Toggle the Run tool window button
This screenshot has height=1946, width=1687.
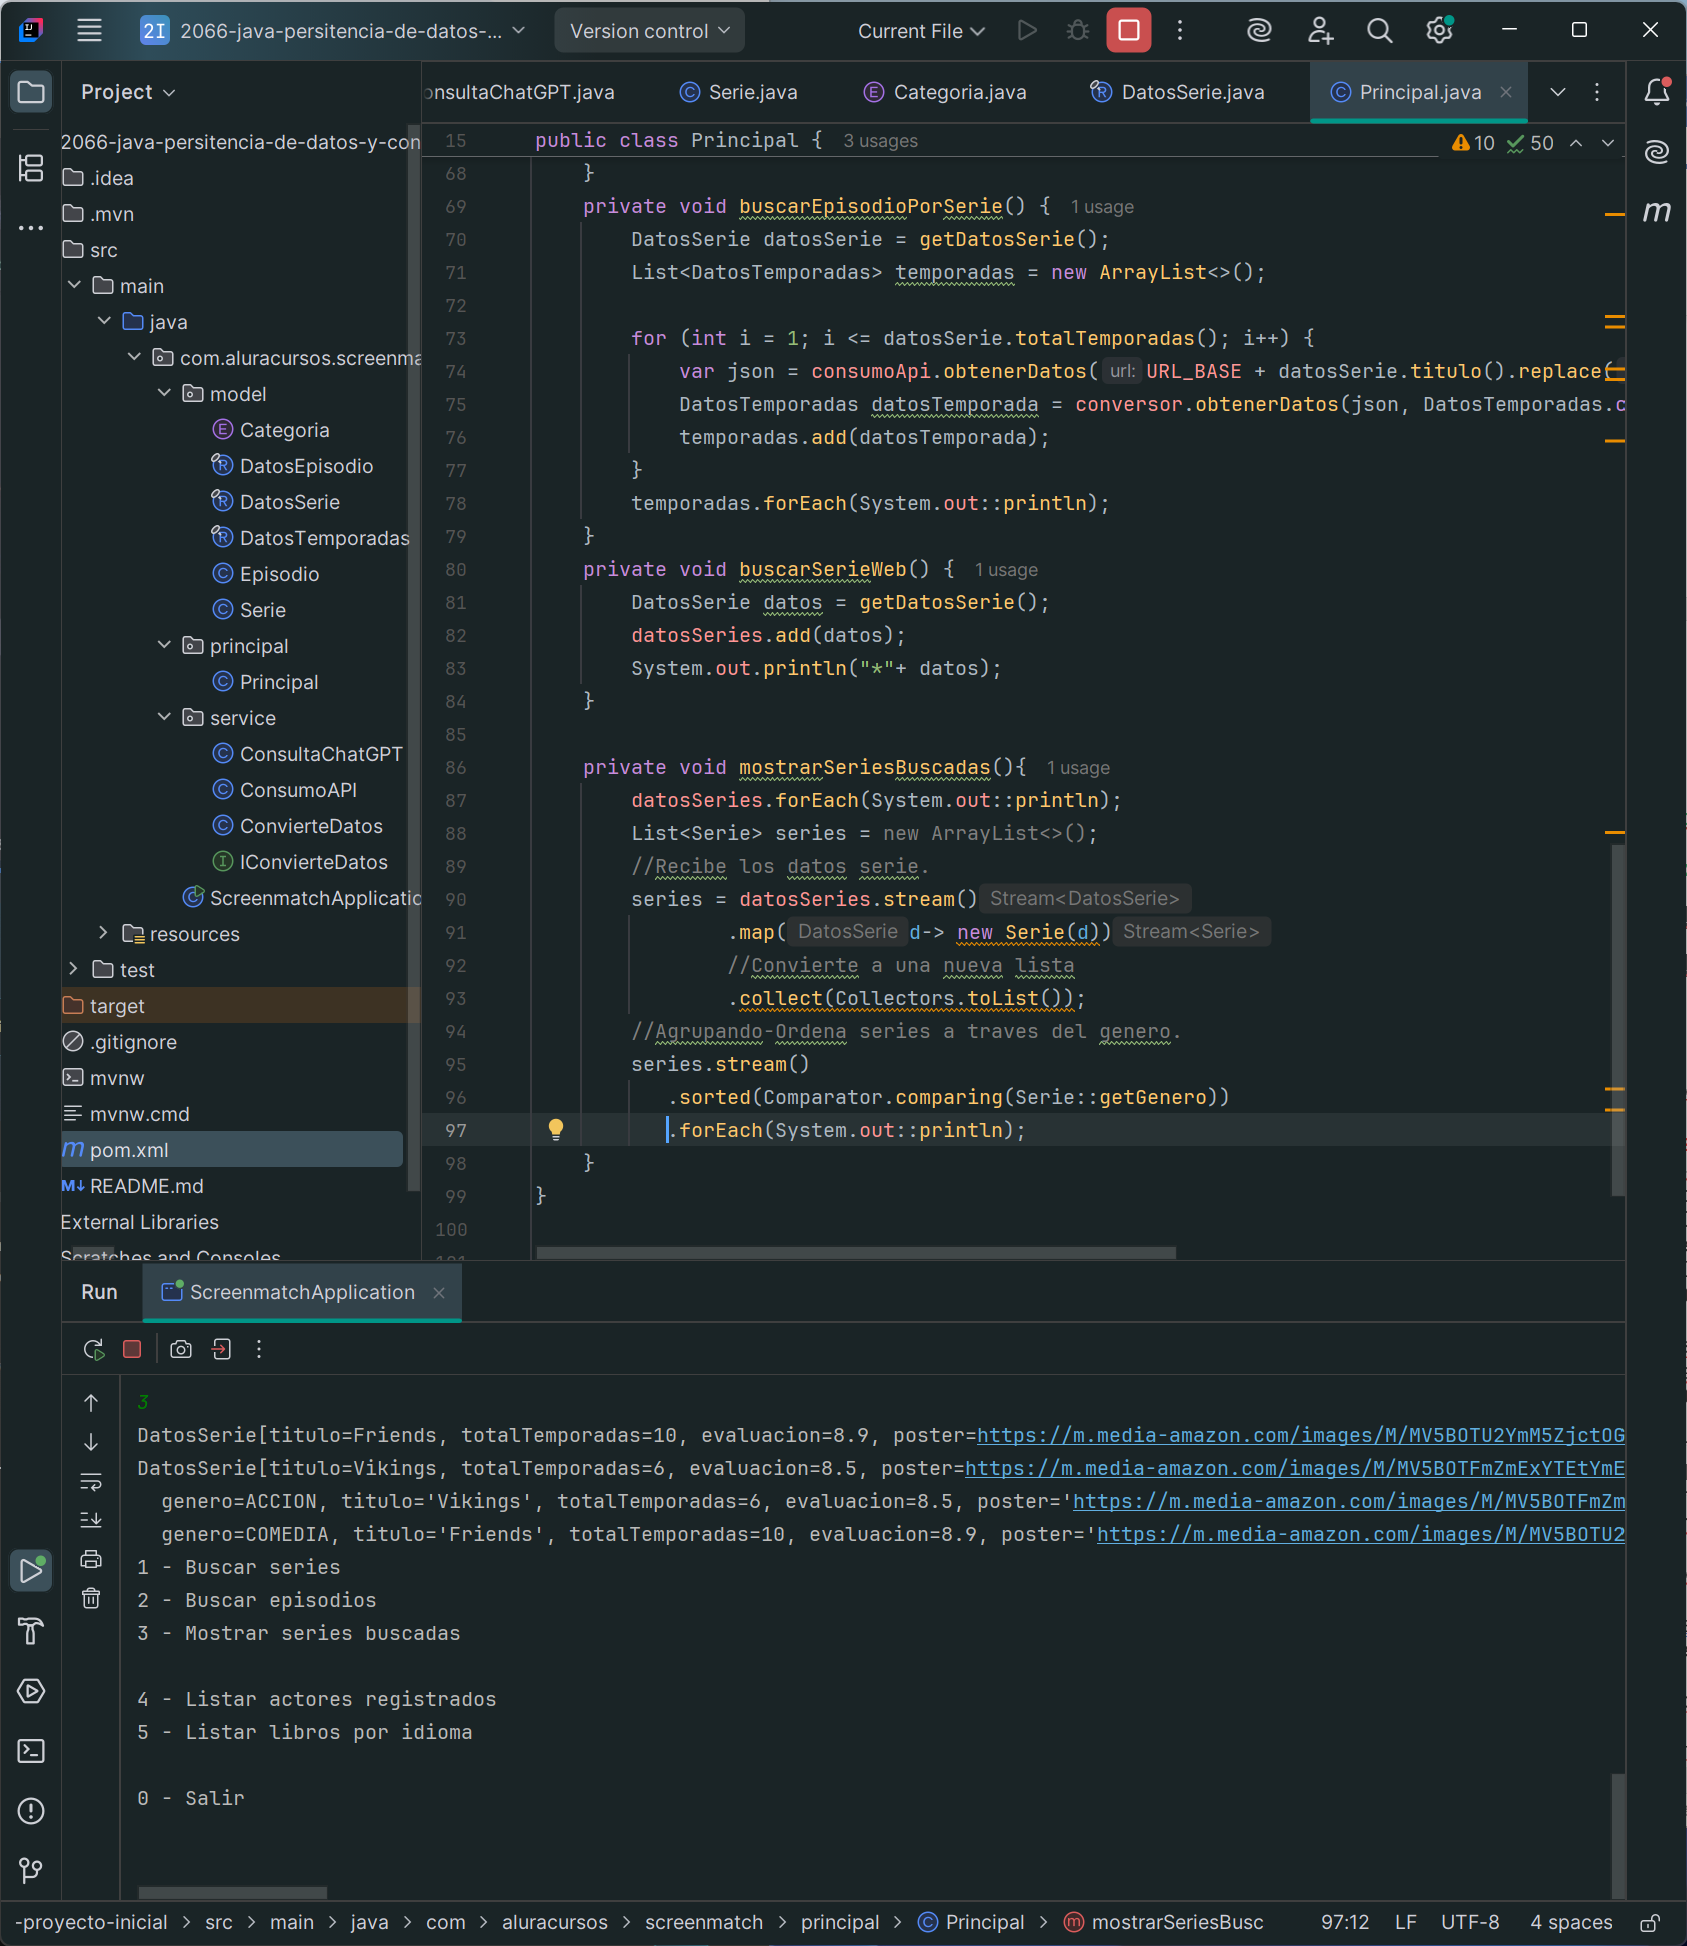(x=31, y=1571)
